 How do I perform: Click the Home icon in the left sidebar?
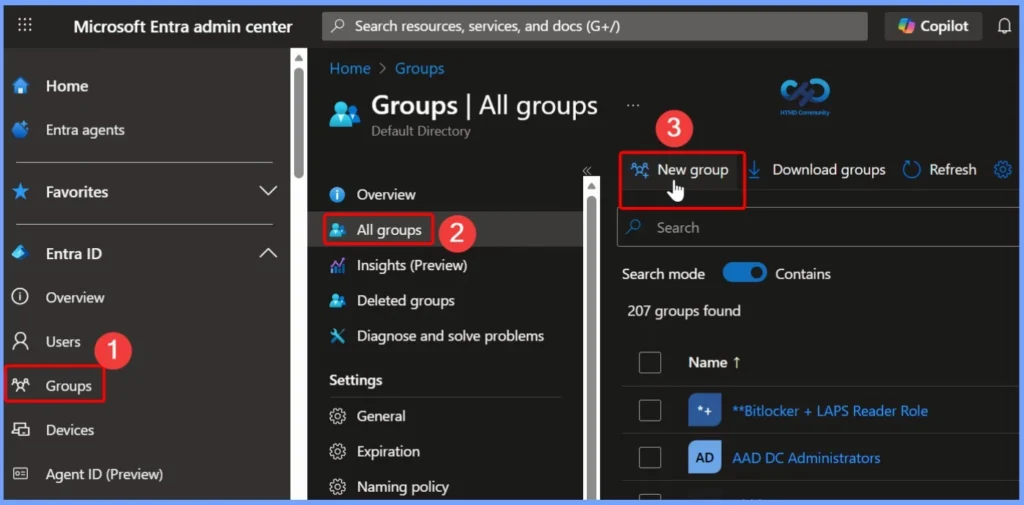(21, 86)
